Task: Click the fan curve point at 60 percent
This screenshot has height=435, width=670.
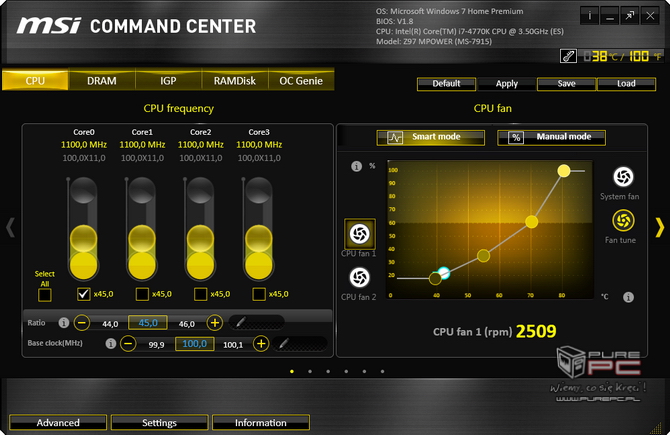Action: pyautogui.click(x=532, y=222)
